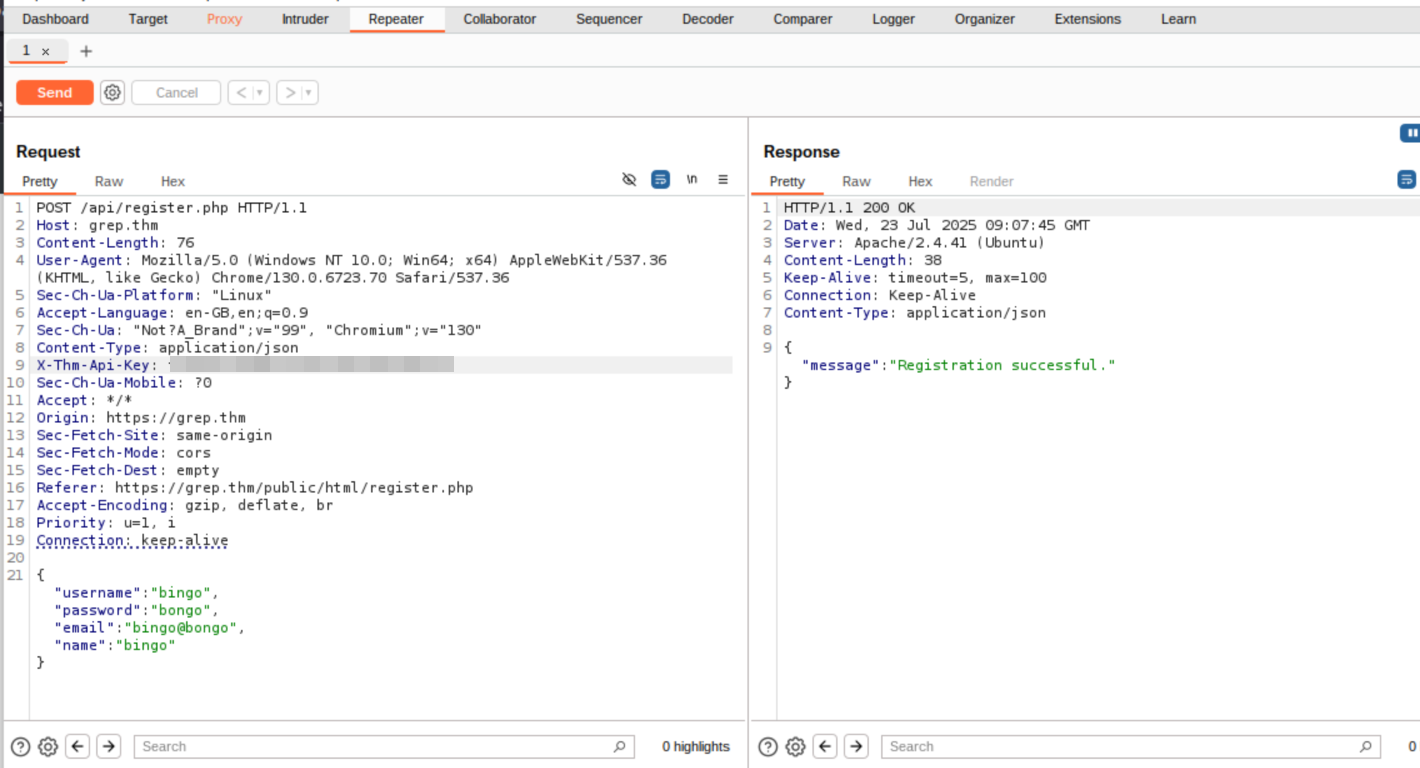1420x768 pixels.
Task: Select Response Pretty view tab
Action: click(787, 181)
